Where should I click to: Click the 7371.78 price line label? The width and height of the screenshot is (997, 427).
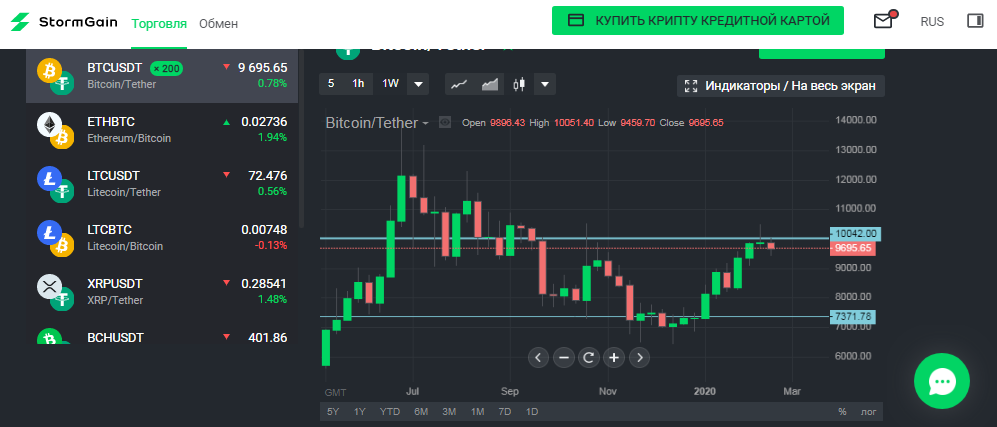coord(853,316)
